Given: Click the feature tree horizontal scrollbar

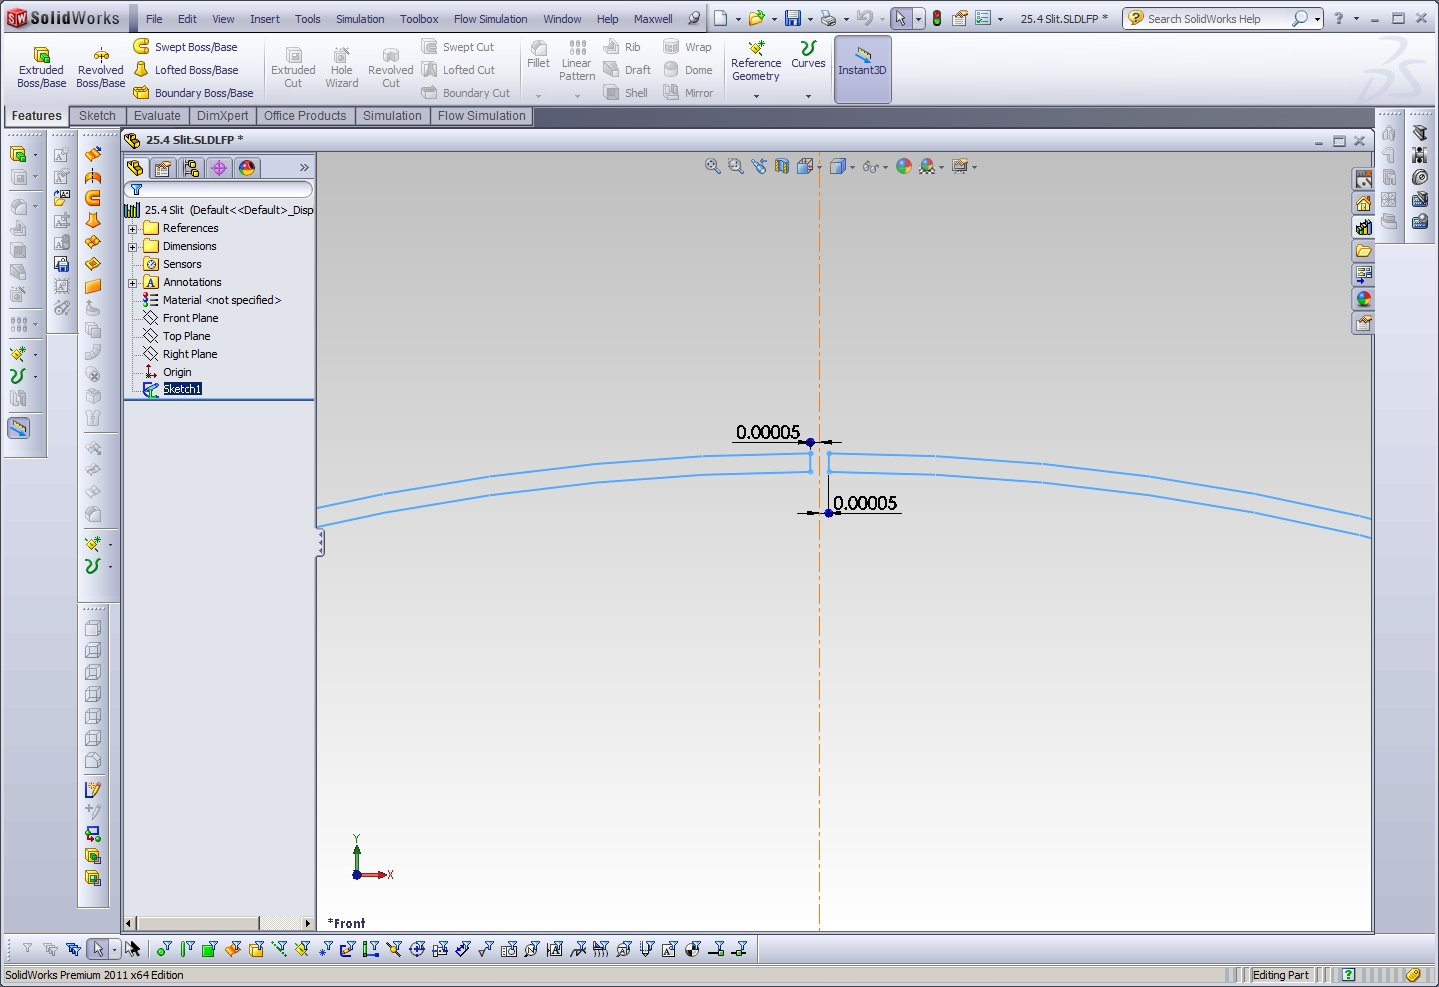Looking at the screenshot, I should pyautogui.click(x=198, y=923).
